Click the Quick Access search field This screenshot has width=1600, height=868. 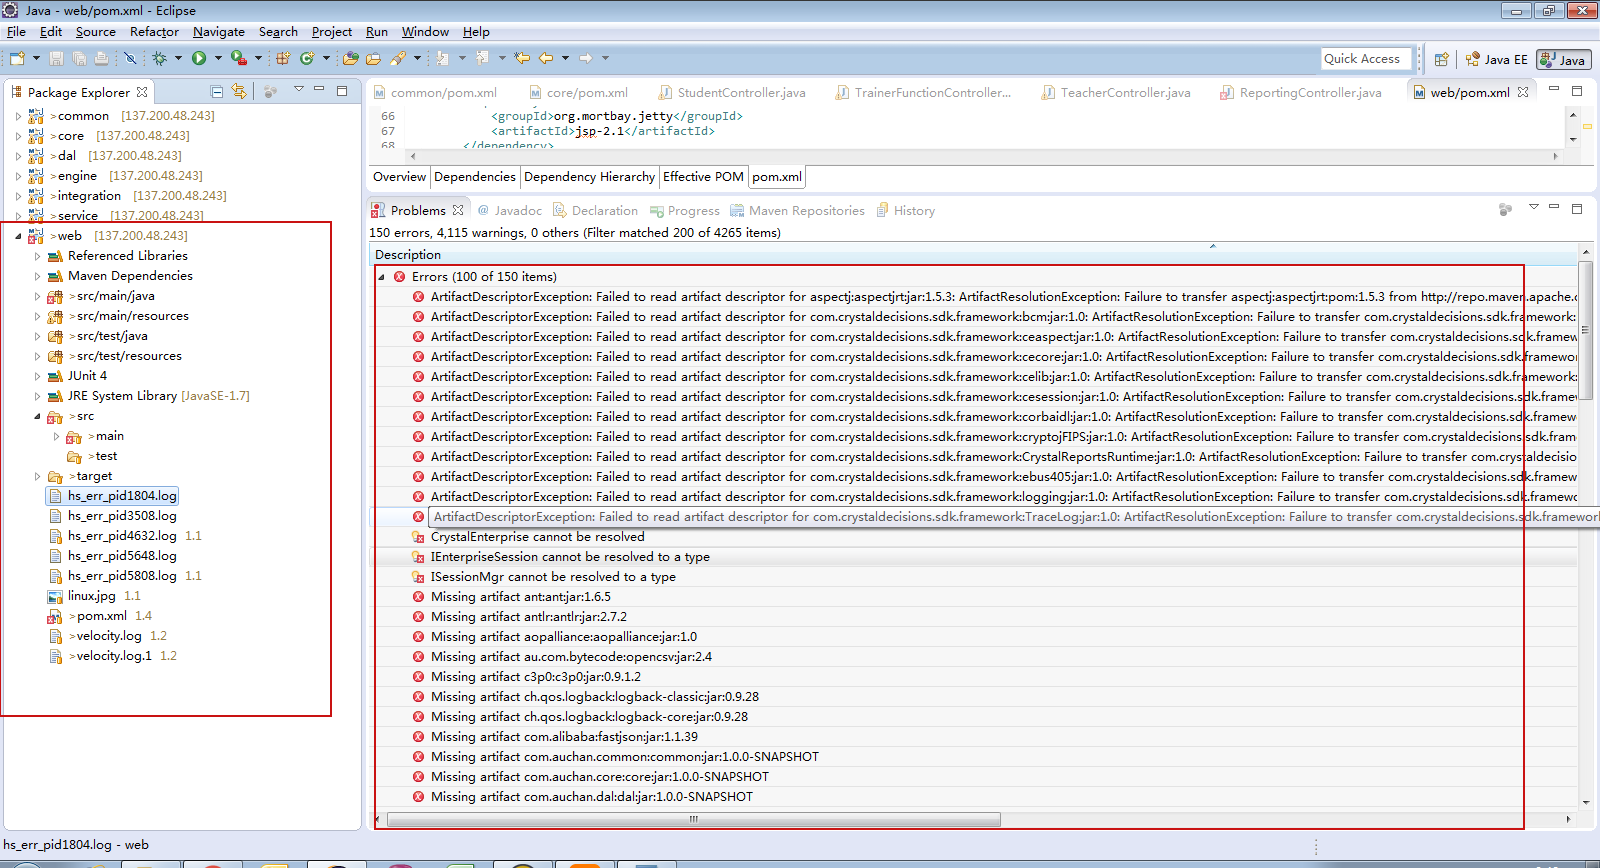(x=1366, y=59)
